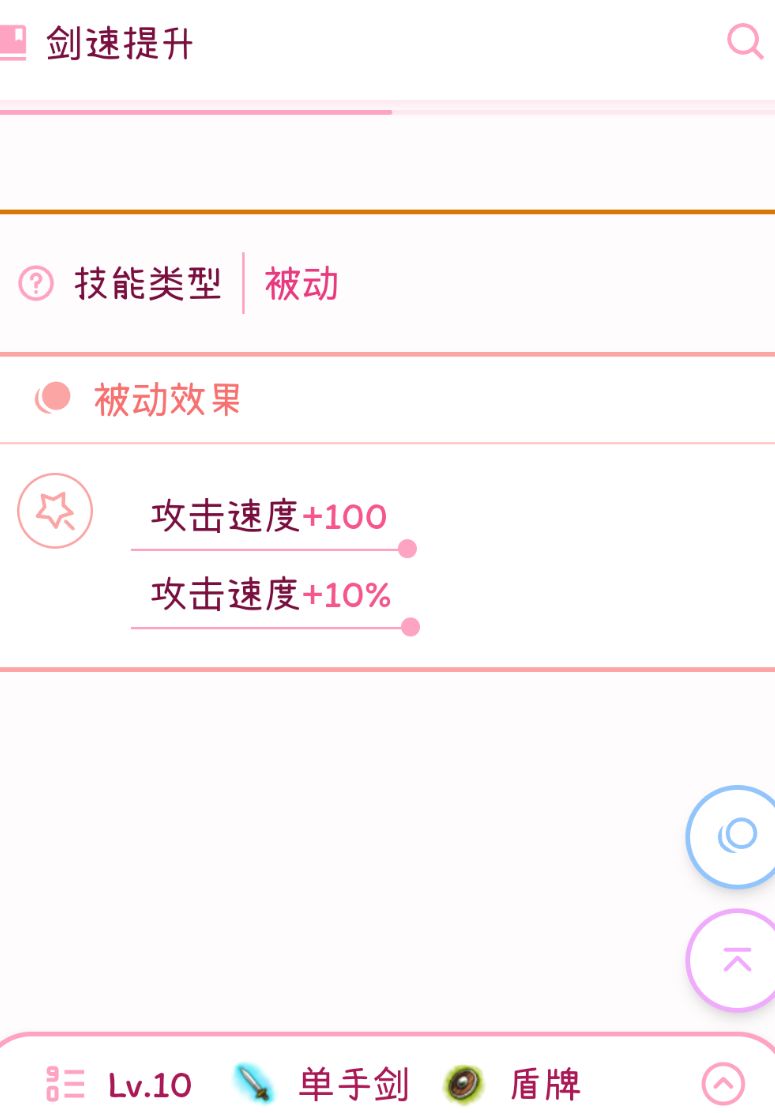Image resolution: width=775 pixels, height=1113 pixels.
Task: Click the 被动效果 section swirl icon
Action: pos(53,398)
